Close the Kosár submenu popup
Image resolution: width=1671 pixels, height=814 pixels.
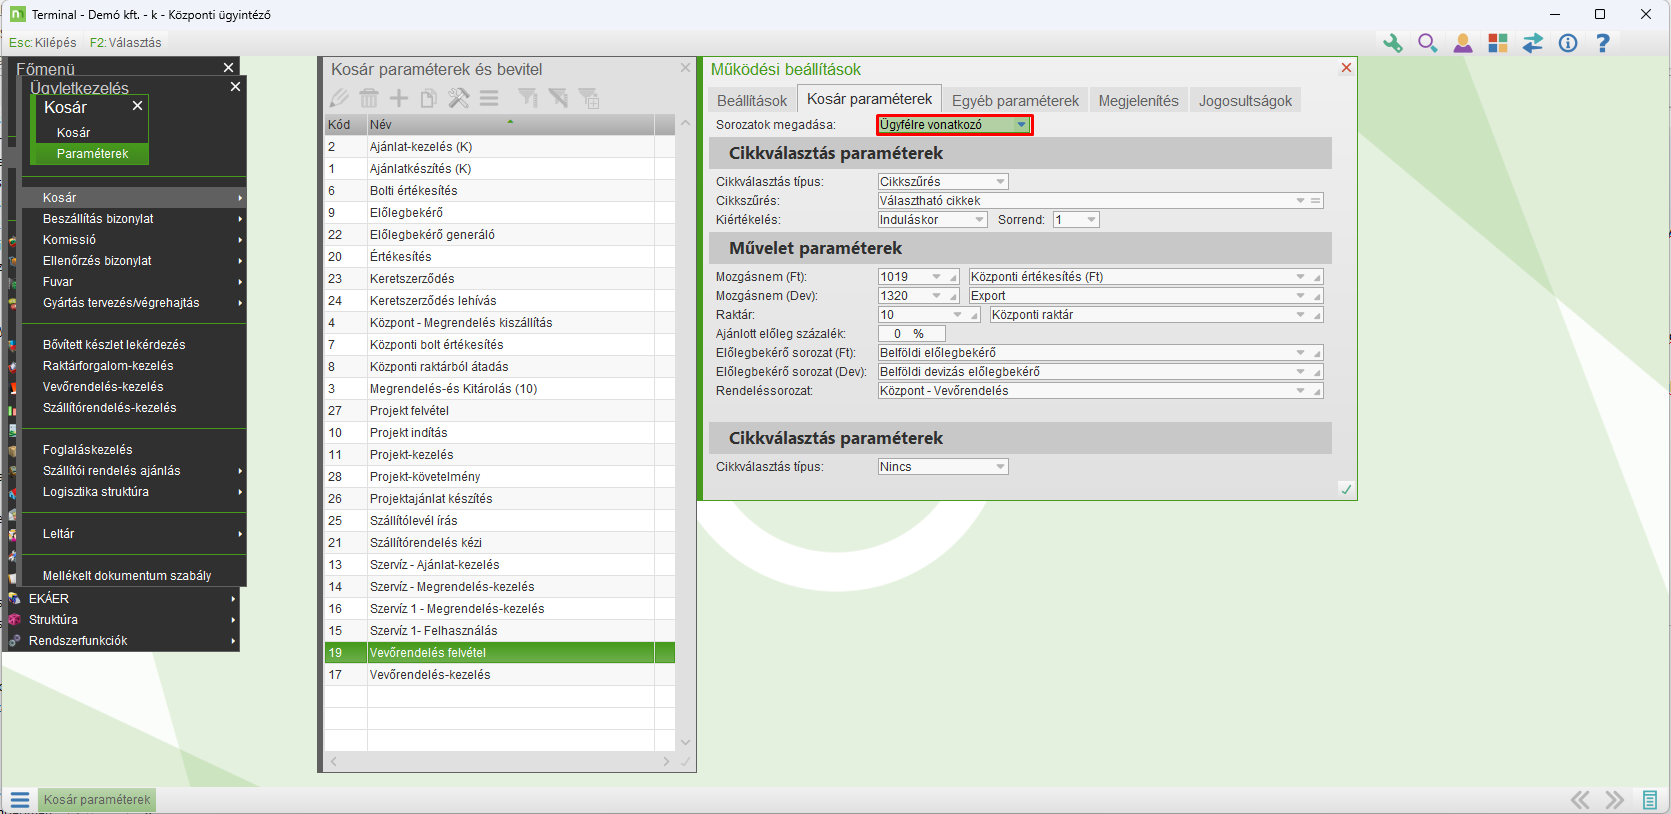click(138, 105)
